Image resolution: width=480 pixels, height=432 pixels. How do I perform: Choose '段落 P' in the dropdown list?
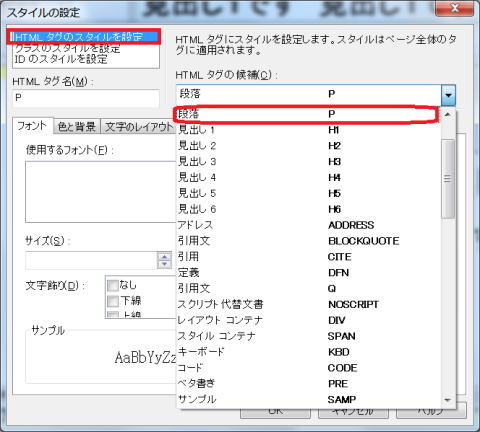click(x=308, y=114)
